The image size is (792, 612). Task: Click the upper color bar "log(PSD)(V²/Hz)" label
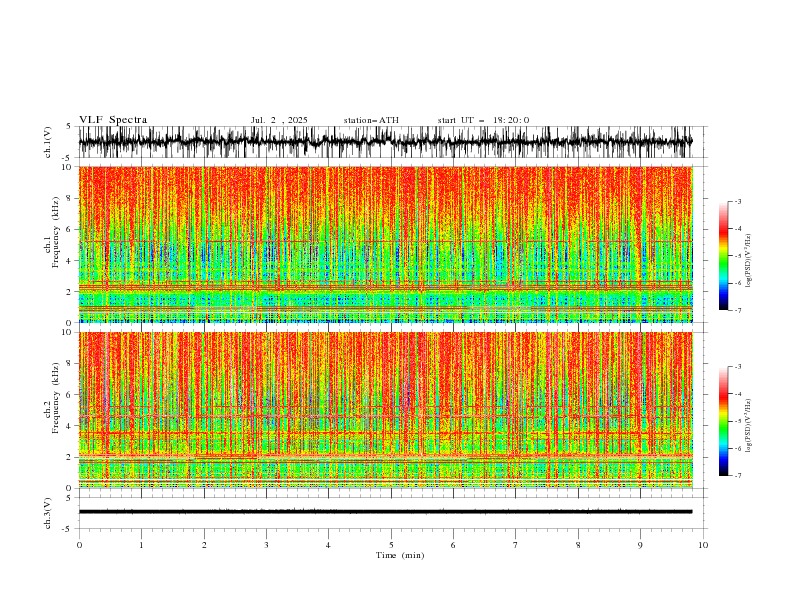coord(749,261)
